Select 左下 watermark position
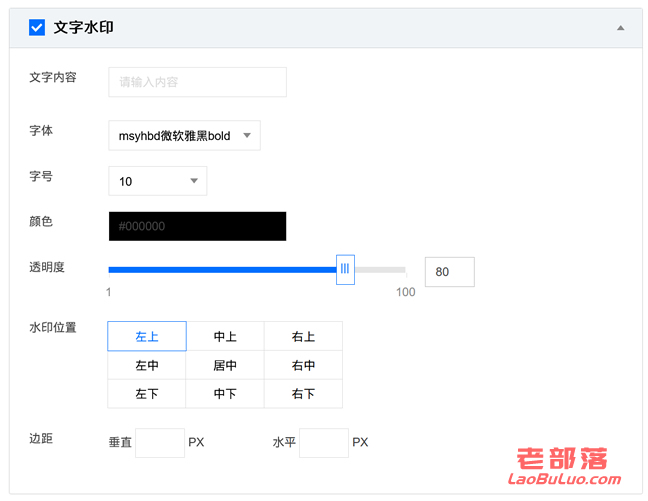The image size is (648, 501). [147, 394]
